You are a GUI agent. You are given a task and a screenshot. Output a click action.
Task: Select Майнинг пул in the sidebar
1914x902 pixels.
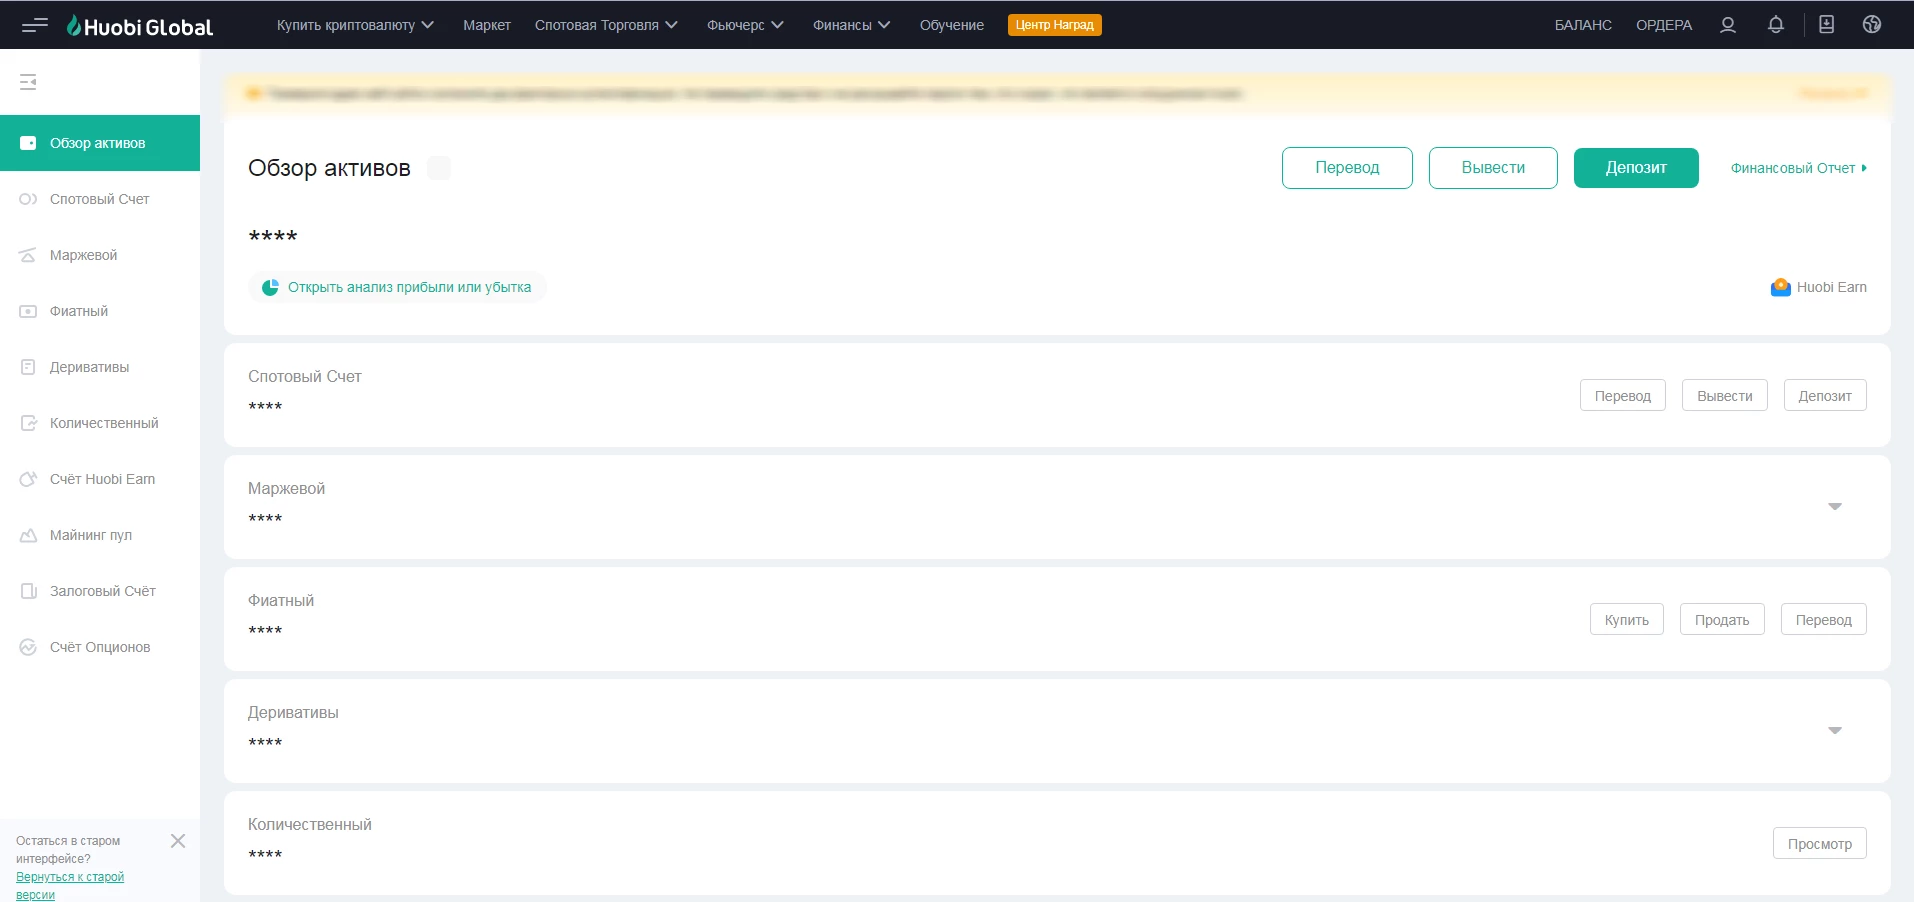(100, 535)
